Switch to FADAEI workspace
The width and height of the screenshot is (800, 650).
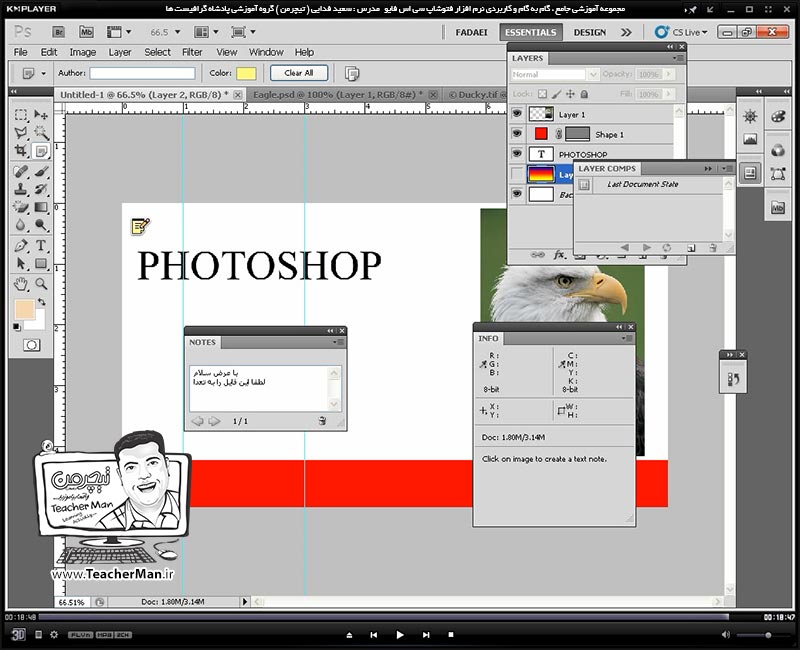click(x=471, y=32)
